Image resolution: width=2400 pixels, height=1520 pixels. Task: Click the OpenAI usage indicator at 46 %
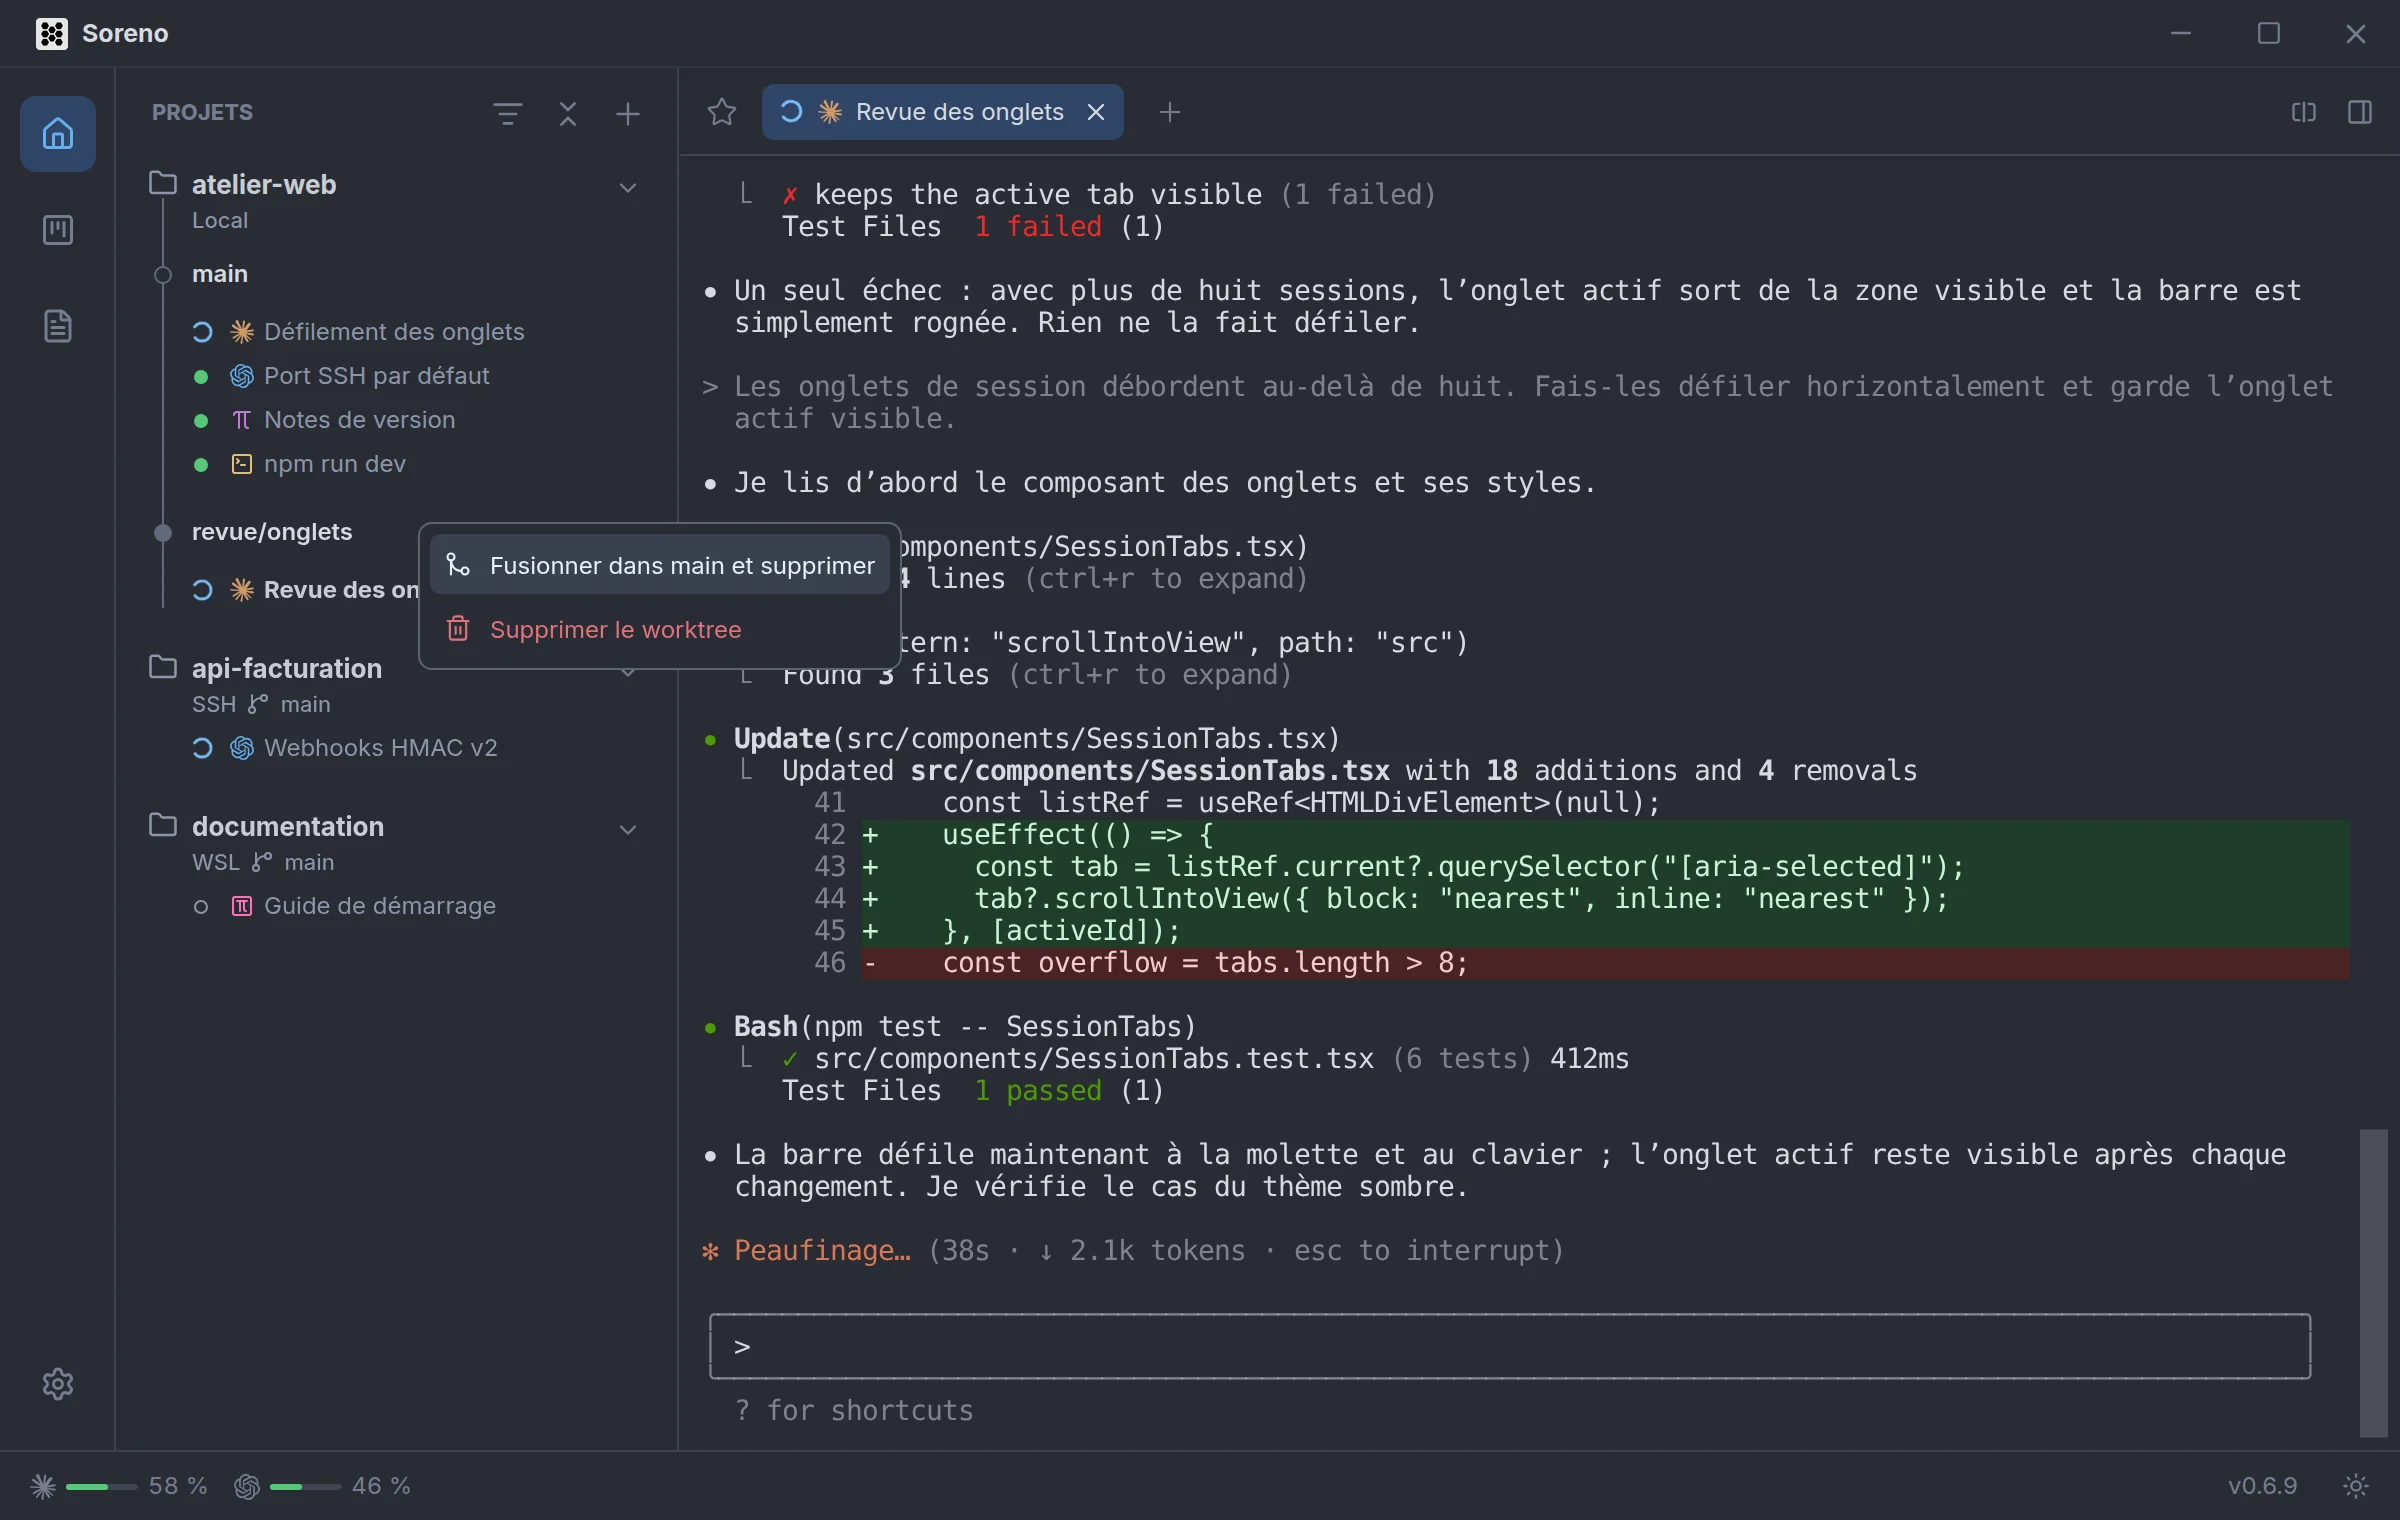click(322, 1486)
